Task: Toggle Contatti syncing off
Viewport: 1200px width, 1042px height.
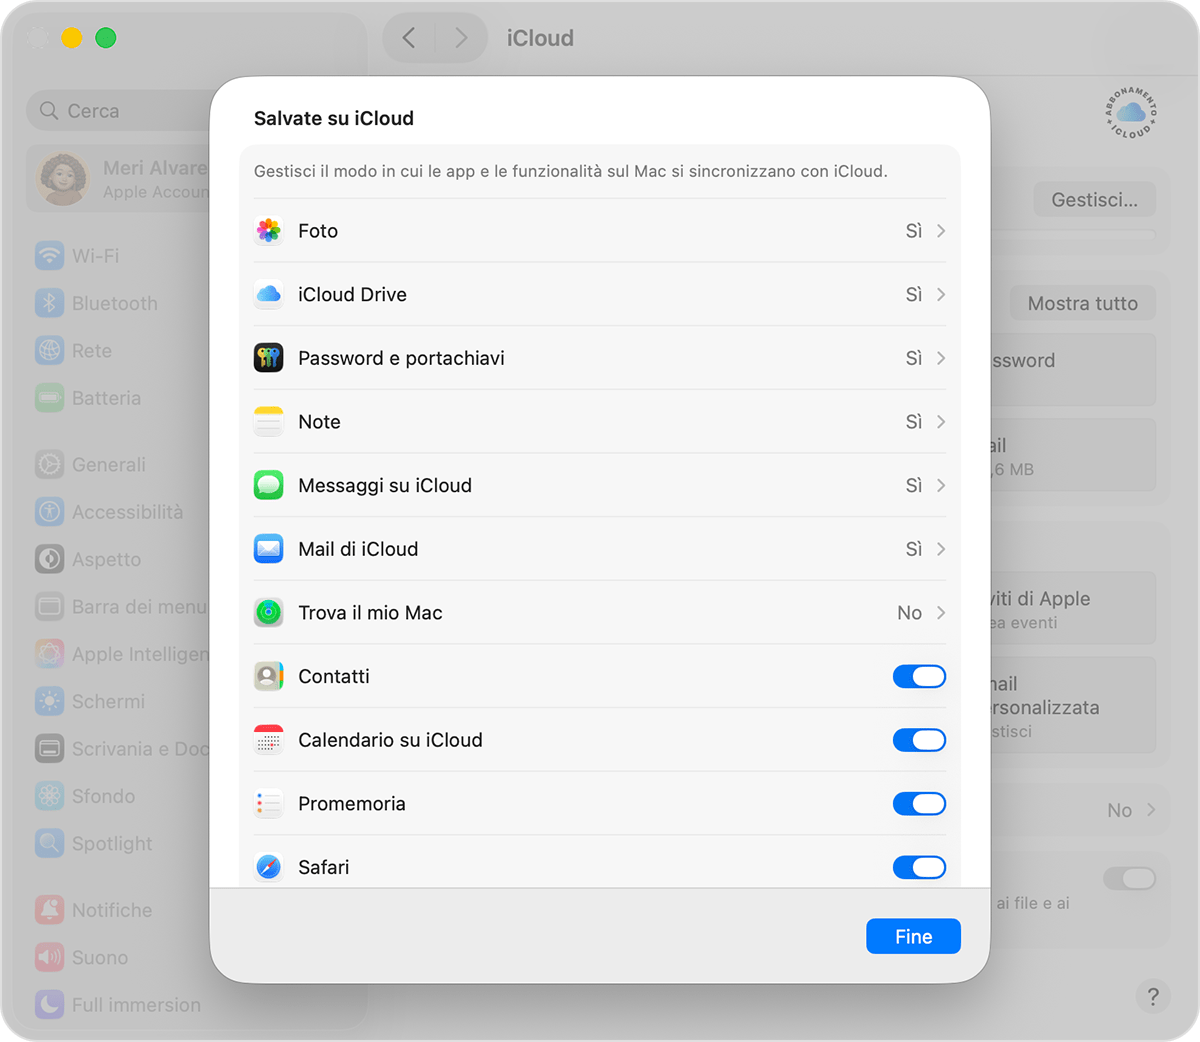Action: [x=918, y=676]
